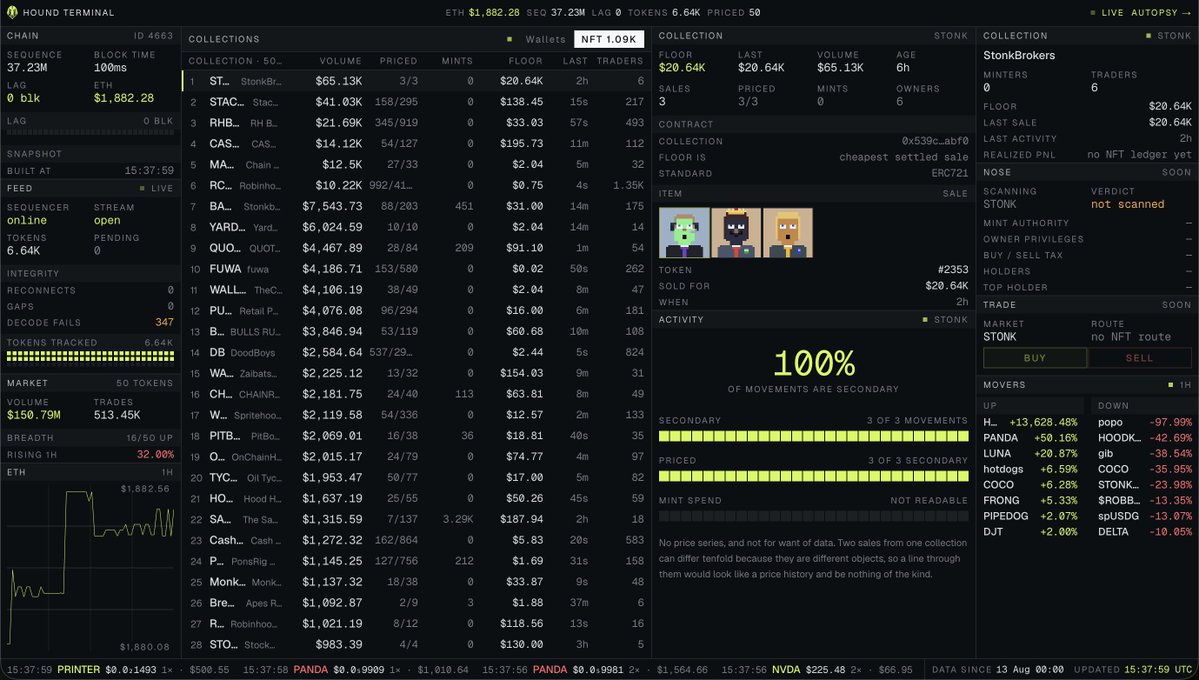Click the 100% secondary movements figure
Image resolution: width=1199 pixels, height=680 pixels.
tap(814, 363)
